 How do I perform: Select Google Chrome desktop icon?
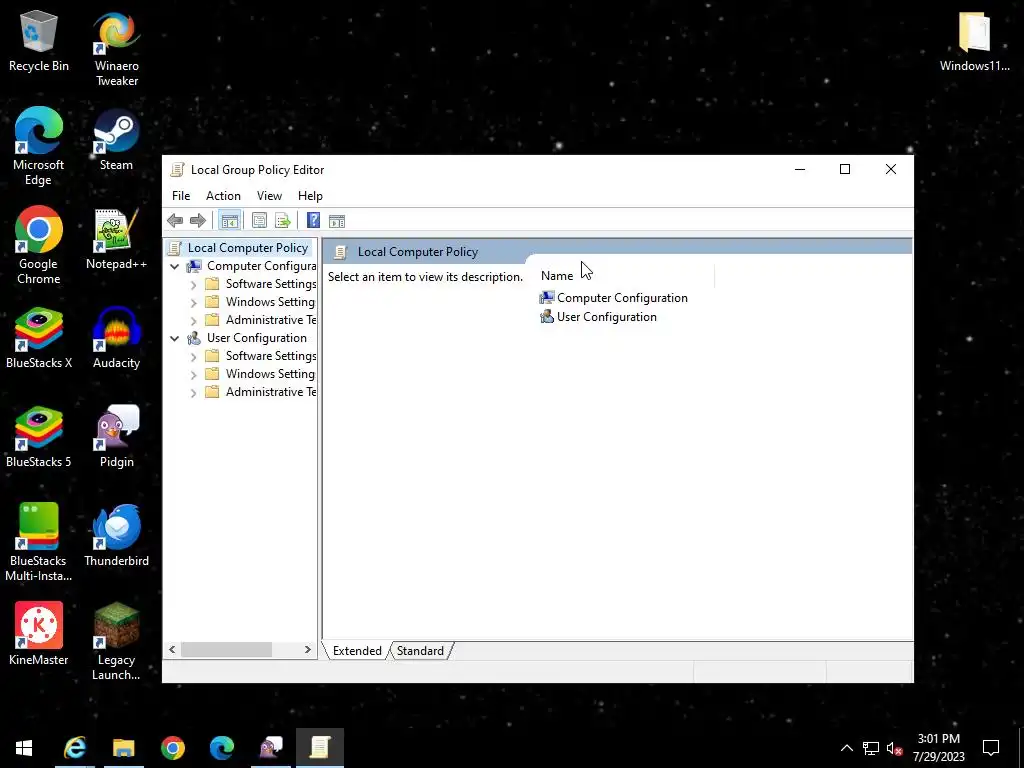pos(39,246)
